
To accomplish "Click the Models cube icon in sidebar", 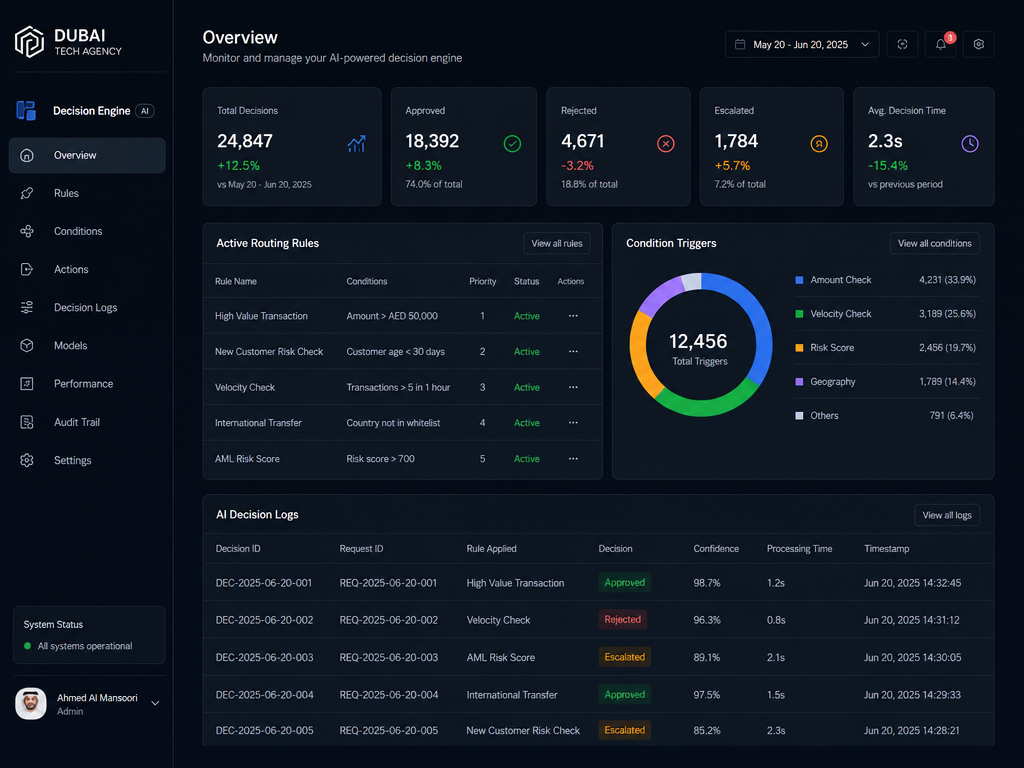I will (x=27, y=345).
